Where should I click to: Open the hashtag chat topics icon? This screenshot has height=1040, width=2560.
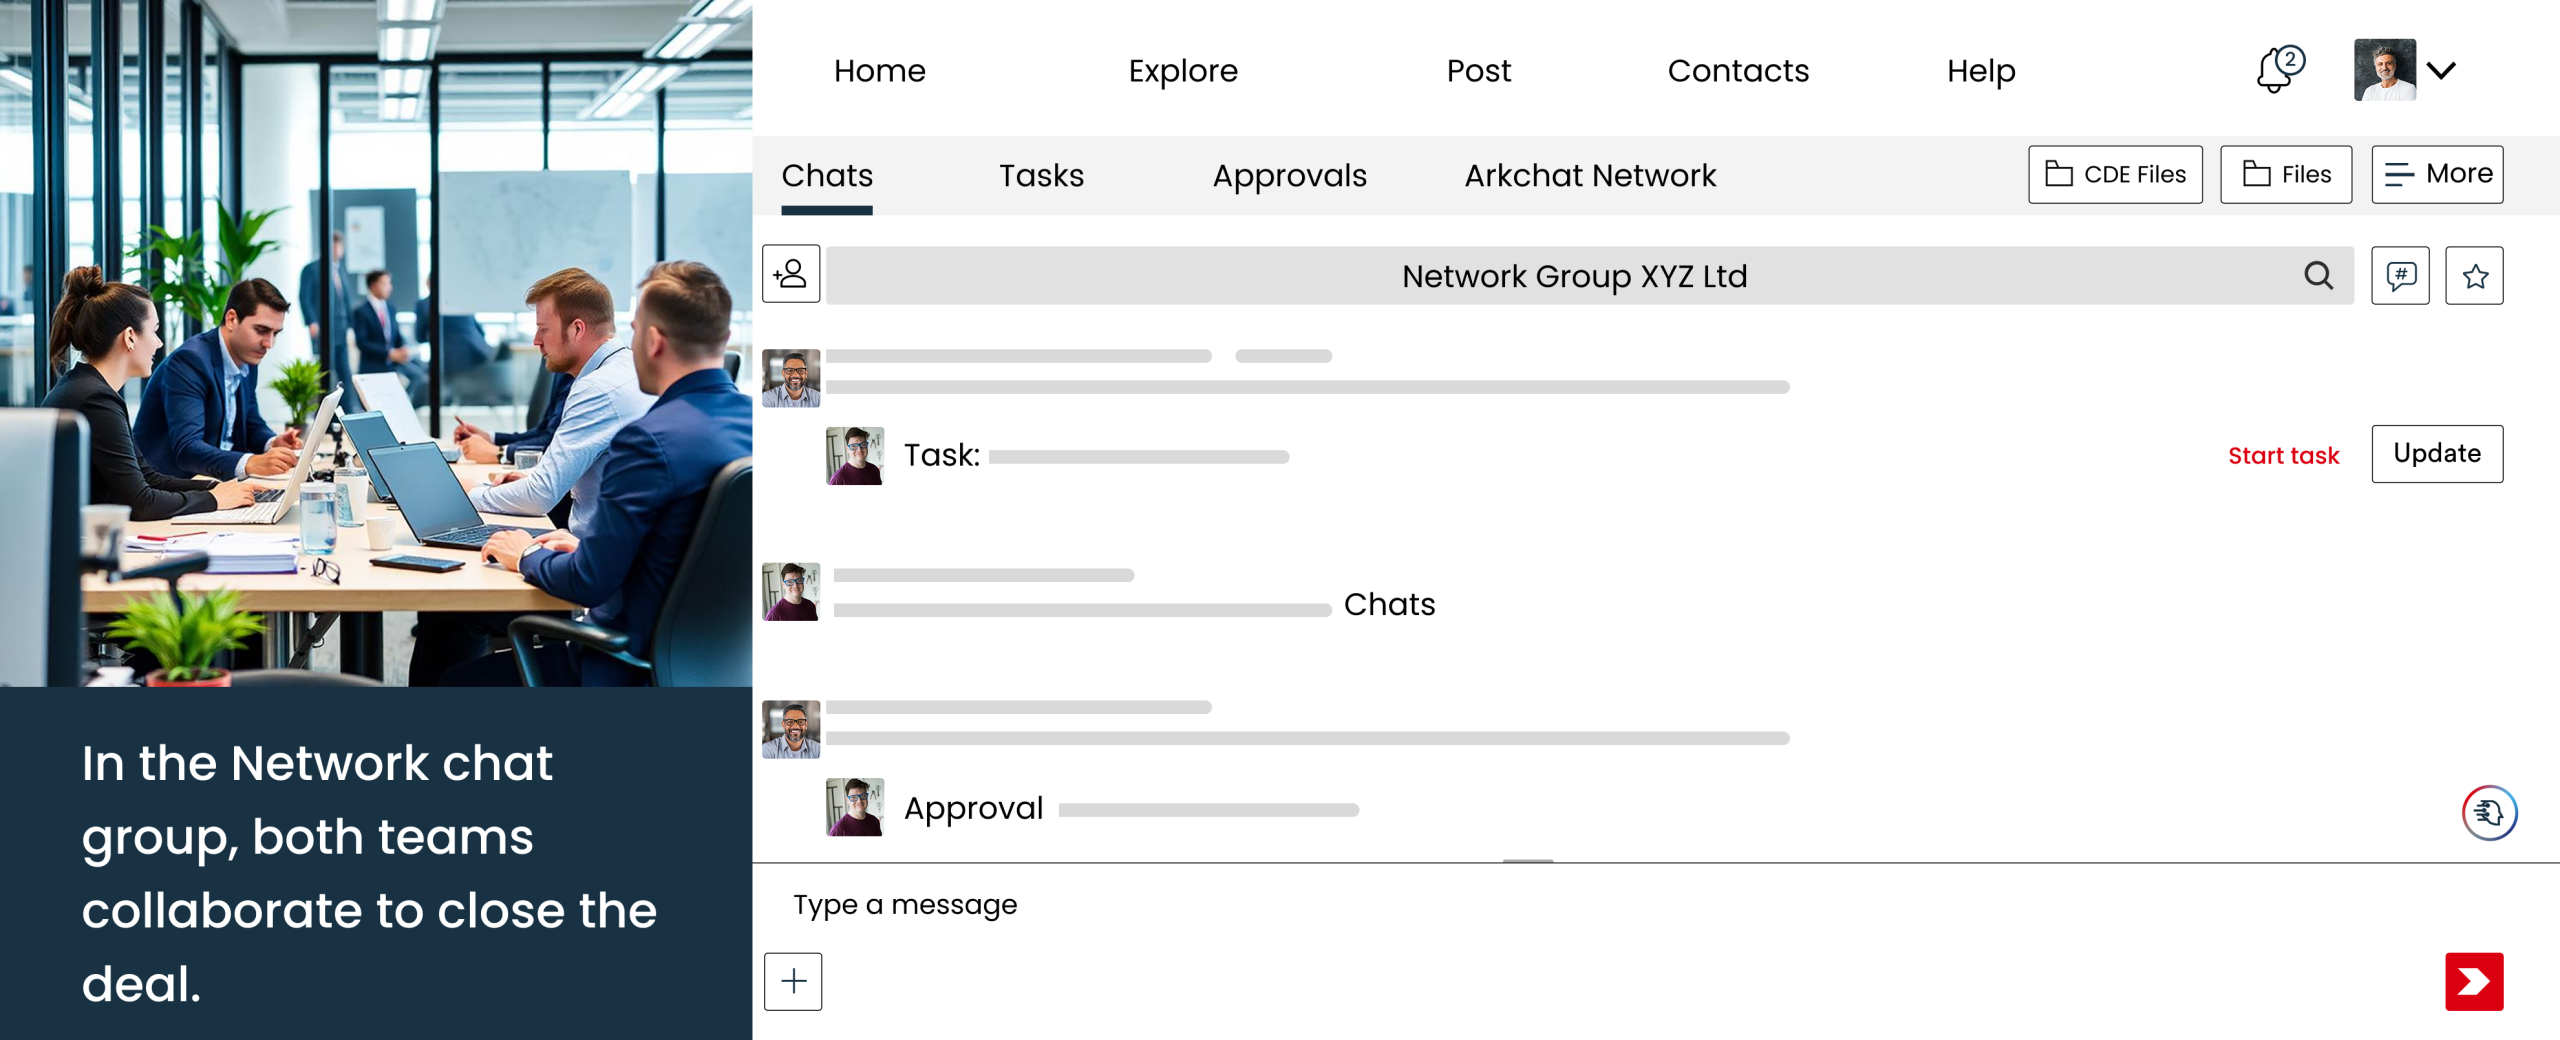pyautogui.click(x=2400, y=275)
